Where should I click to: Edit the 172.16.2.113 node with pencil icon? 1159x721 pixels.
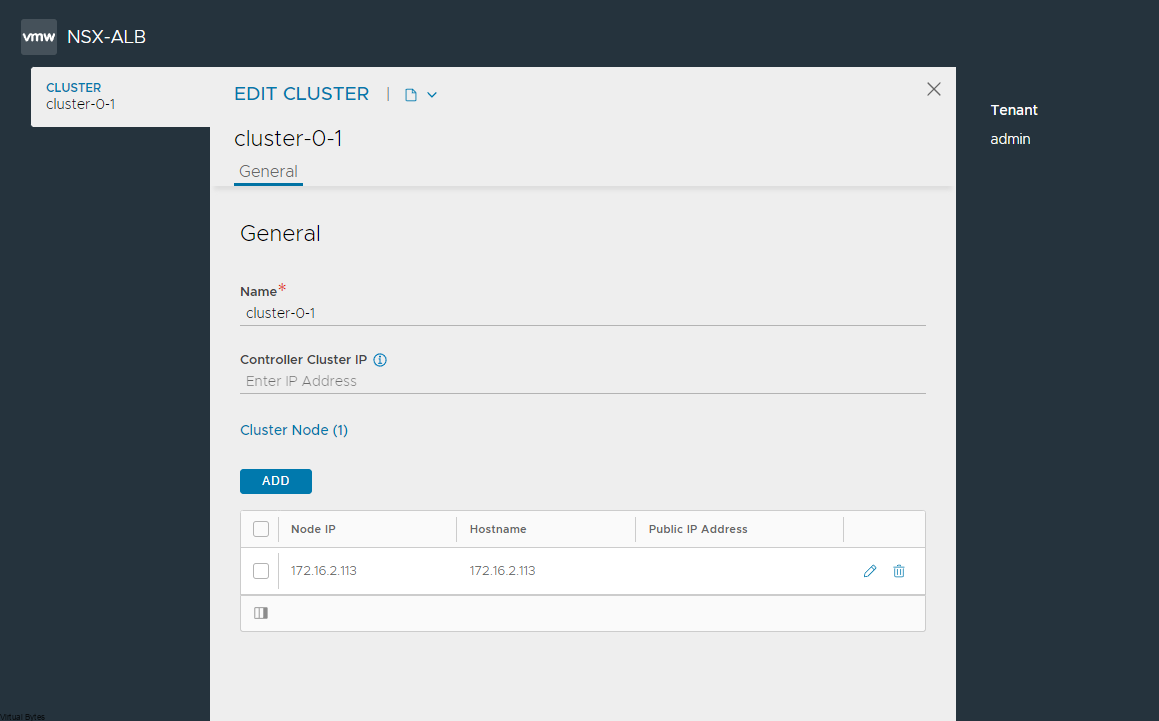(870, 571)
